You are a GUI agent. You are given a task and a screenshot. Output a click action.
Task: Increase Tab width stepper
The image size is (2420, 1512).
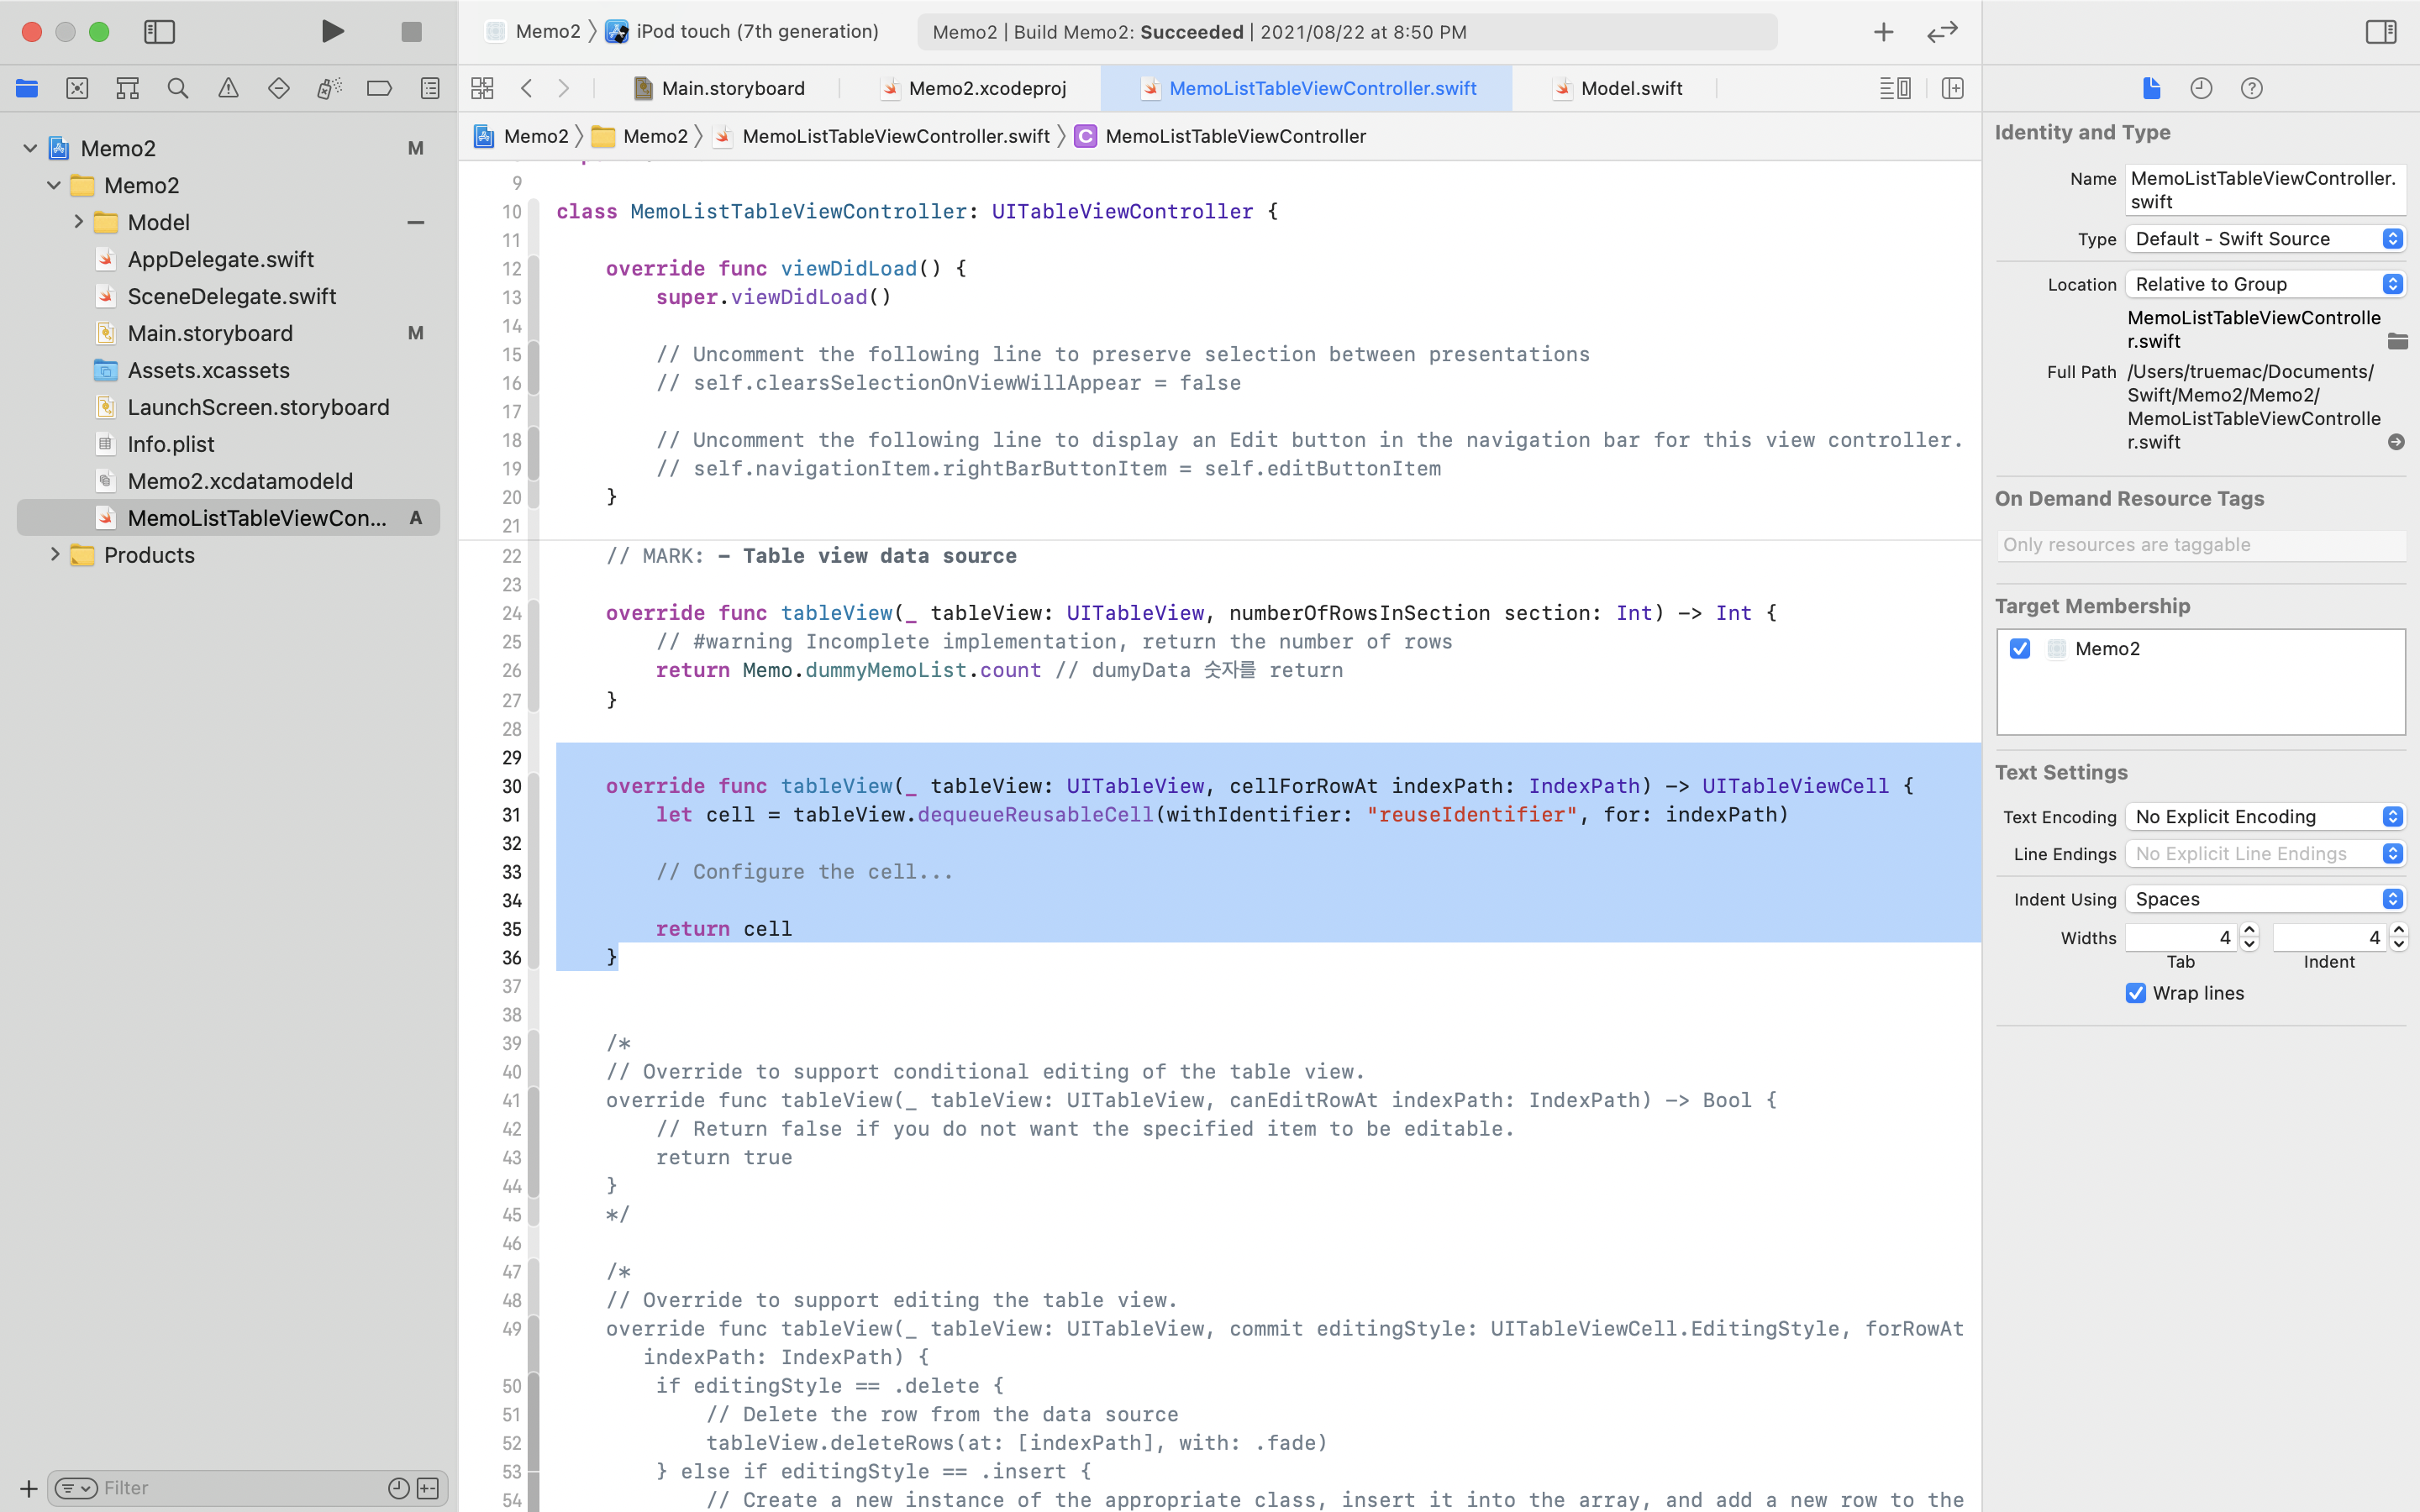click(2250, 930)
